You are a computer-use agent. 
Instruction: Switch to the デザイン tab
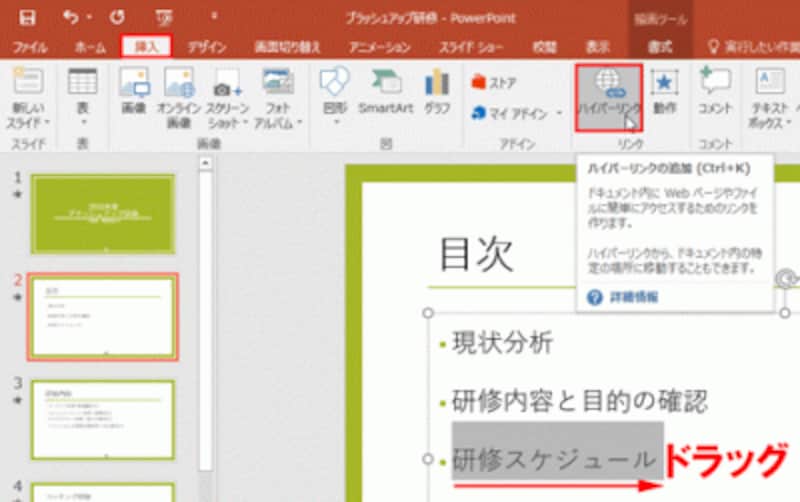pos(207,47)
